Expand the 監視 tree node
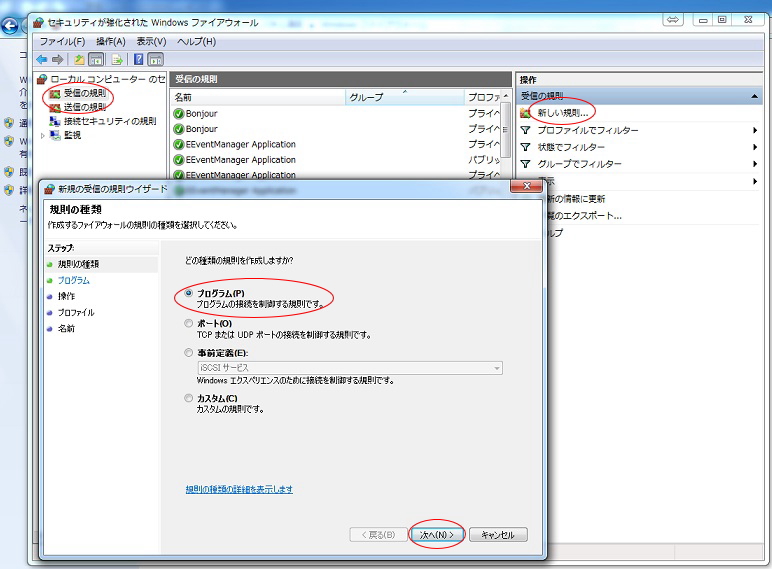772x569 pixels. [43, 135]
